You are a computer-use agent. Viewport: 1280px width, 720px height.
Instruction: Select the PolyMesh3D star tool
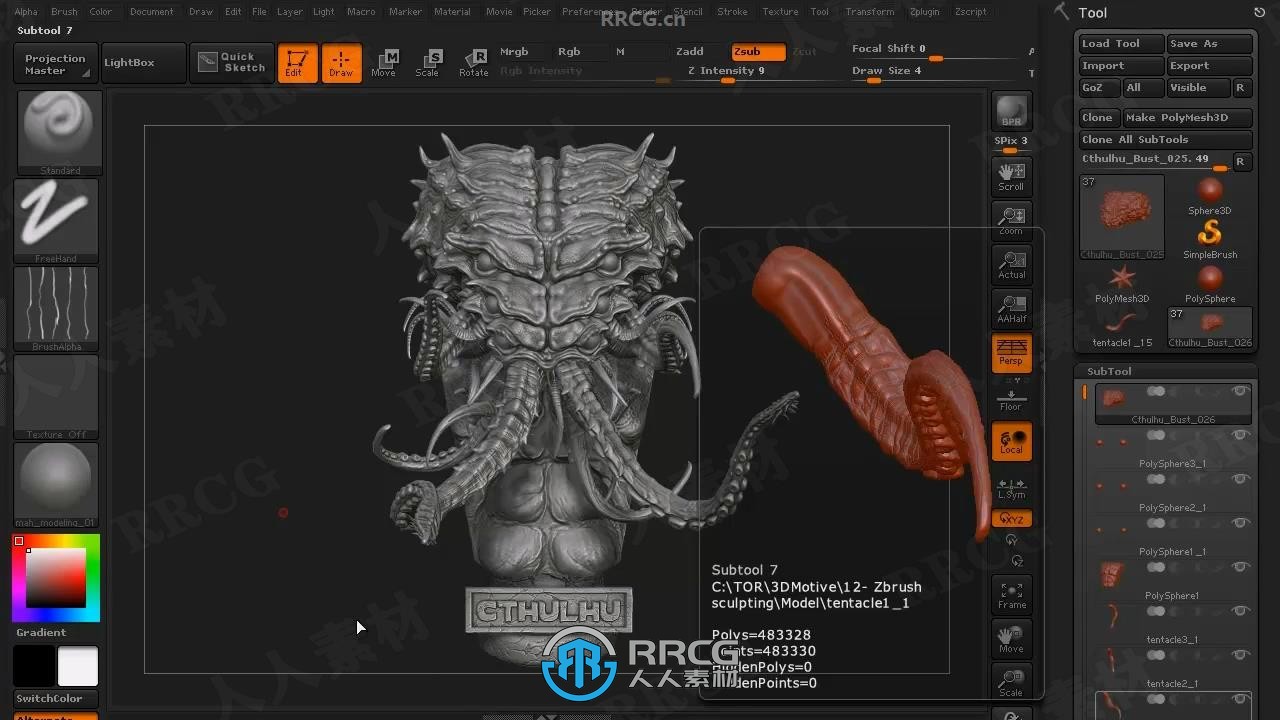pos(1122,284)
